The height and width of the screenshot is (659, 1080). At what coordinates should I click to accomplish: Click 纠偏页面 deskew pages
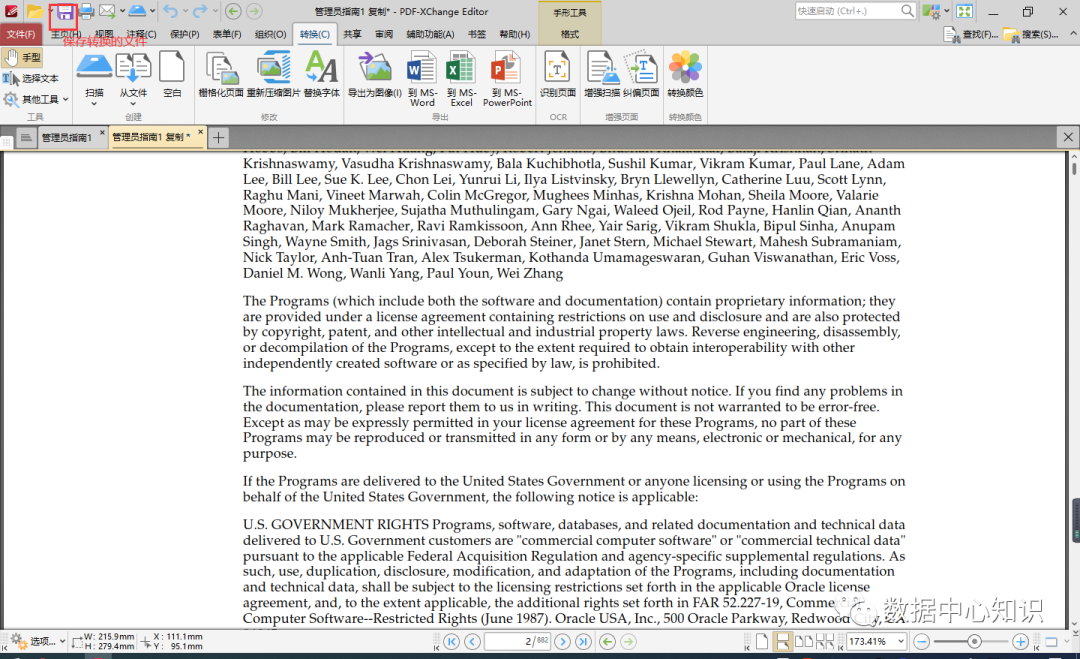click(641, 74)
